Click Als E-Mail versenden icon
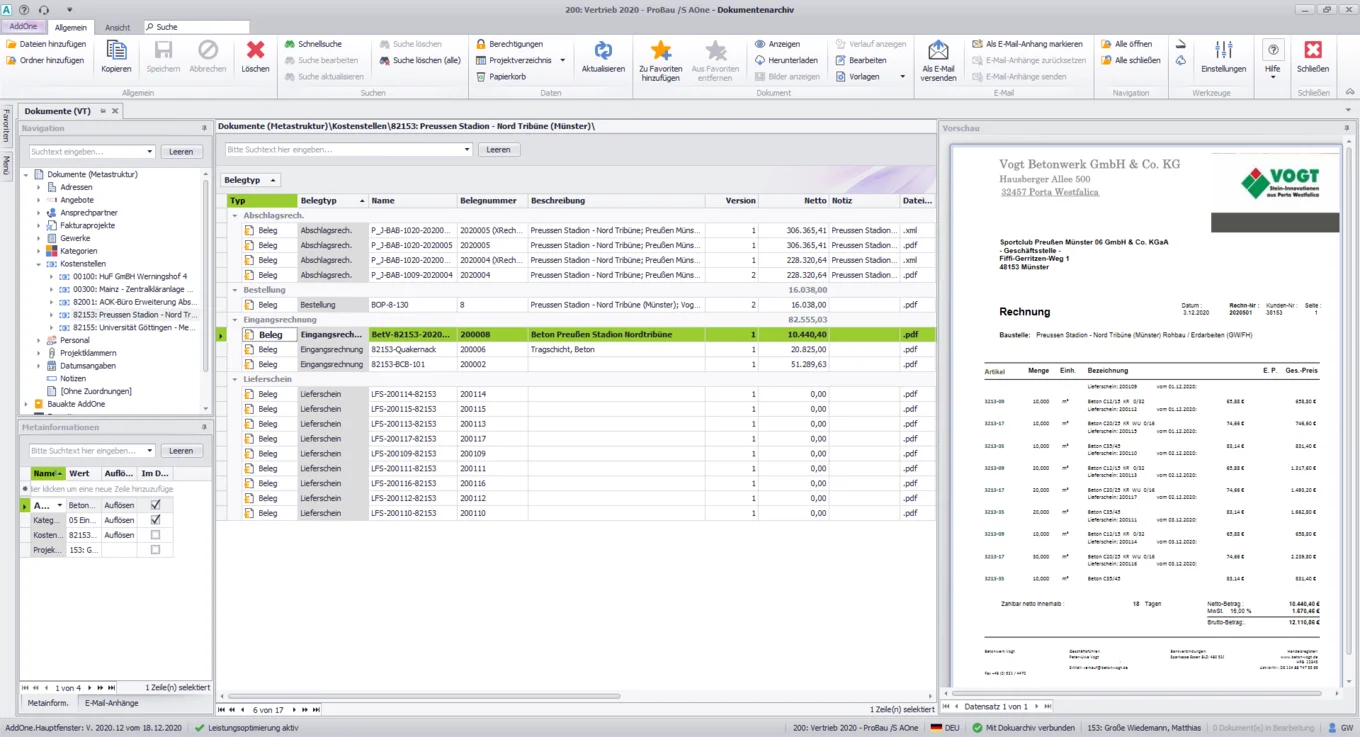This screenshot has width=1360, height=737. pos(938,52)
